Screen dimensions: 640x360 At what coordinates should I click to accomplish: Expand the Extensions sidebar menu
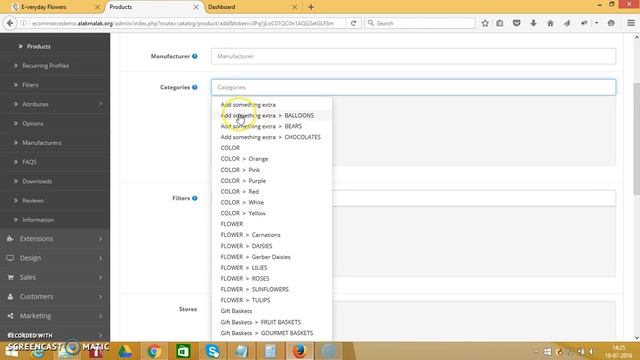pyautogui.click(x=55, y=239)
